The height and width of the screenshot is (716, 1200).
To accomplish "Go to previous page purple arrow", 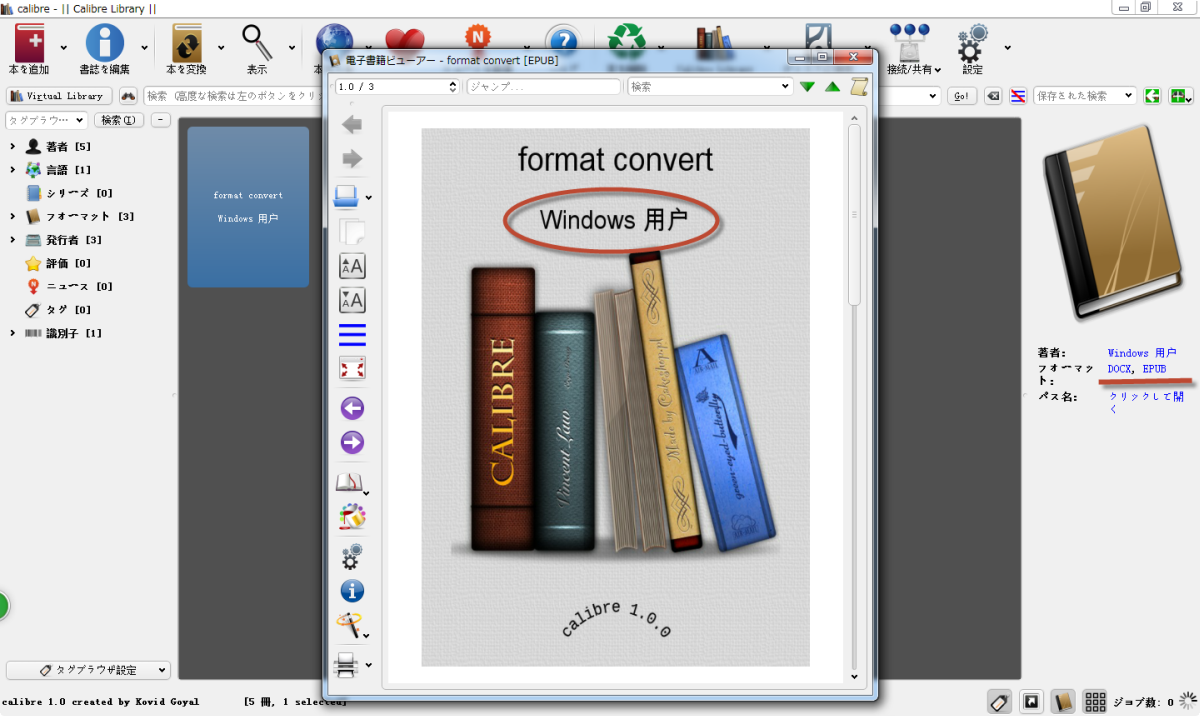I will (x=352, y=408).
